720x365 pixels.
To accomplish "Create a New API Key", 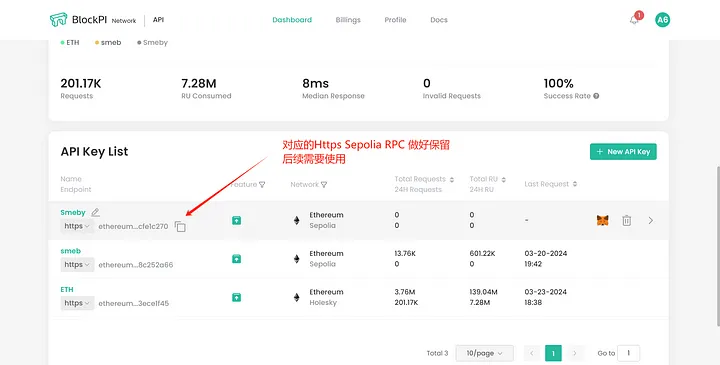I will click(x=623, y=152).
